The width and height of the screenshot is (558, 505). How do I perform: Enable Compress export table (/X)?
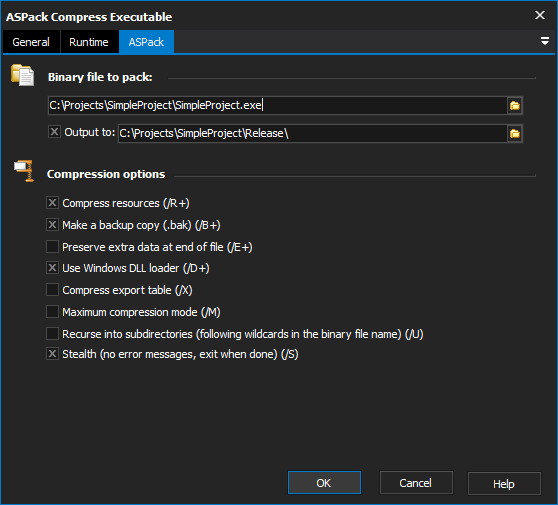pyautogui.click(x=52, y=290)
